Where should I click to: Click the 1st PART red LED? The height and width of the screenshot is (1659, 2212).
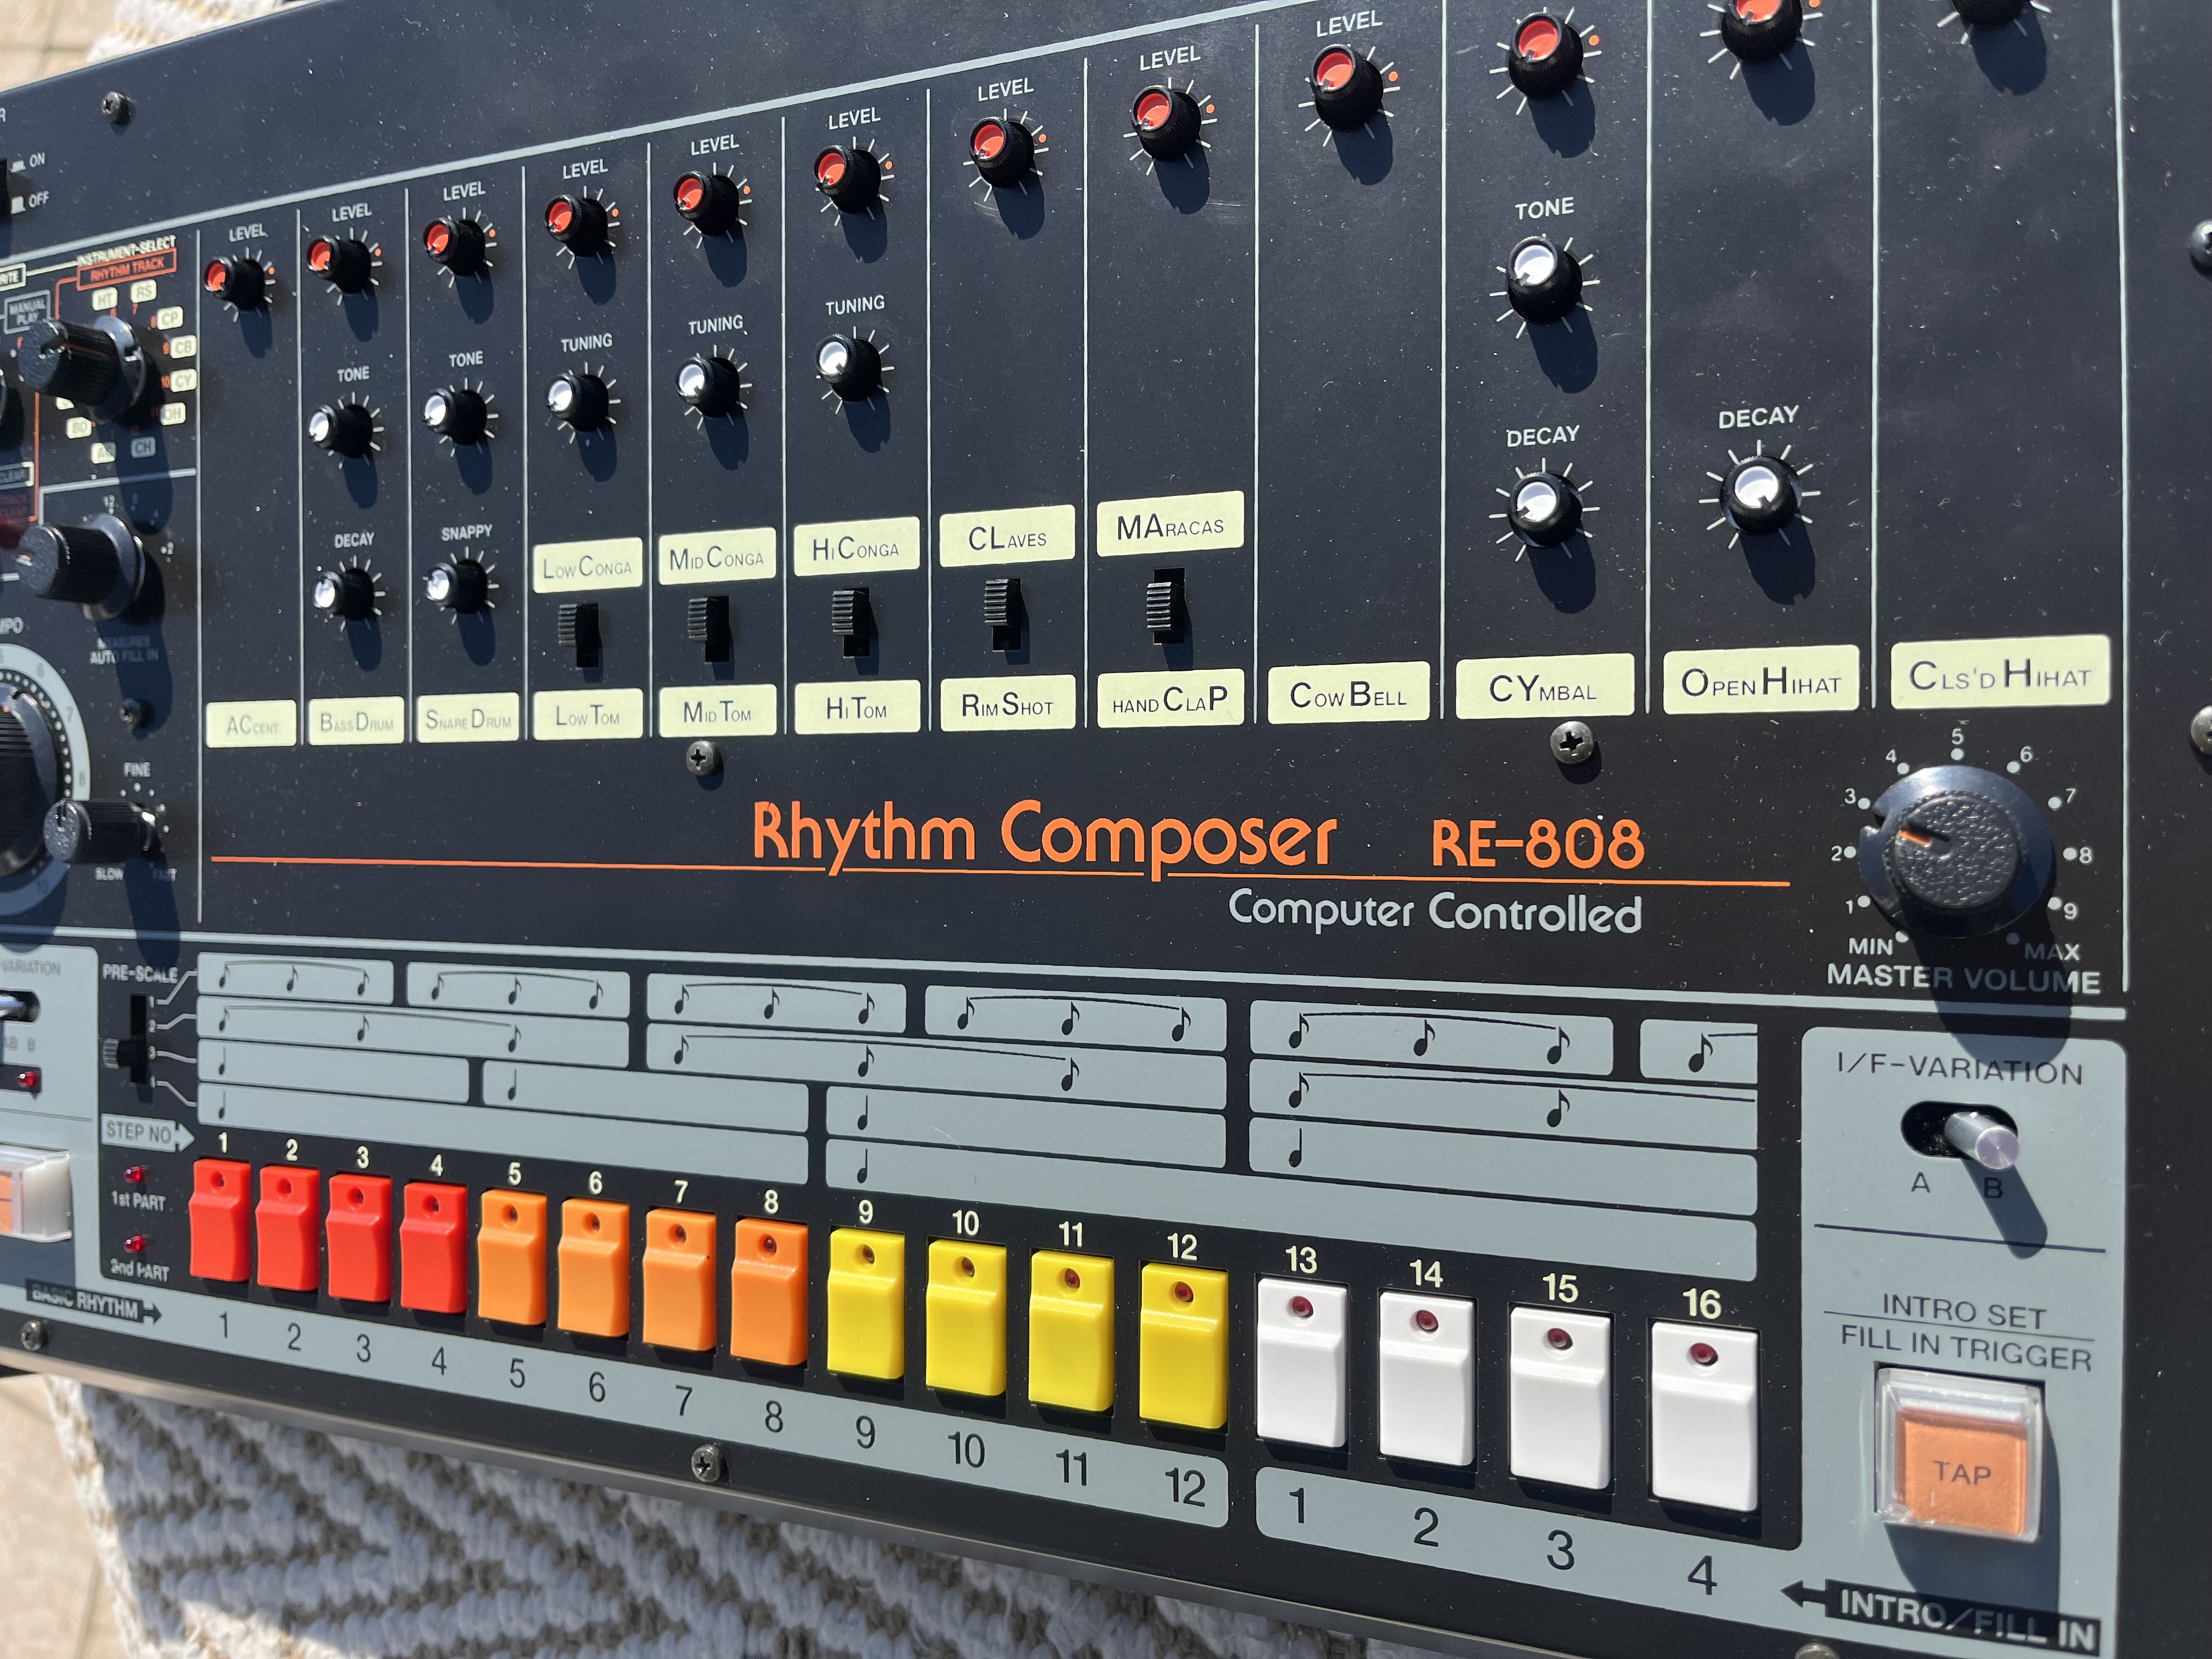click(x=134, y=1174)
